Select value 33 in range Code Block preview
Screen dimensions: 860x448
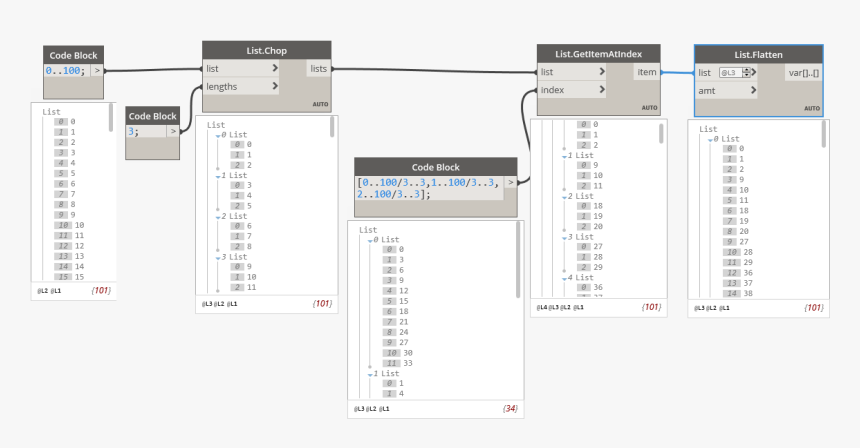click(408, 362)
